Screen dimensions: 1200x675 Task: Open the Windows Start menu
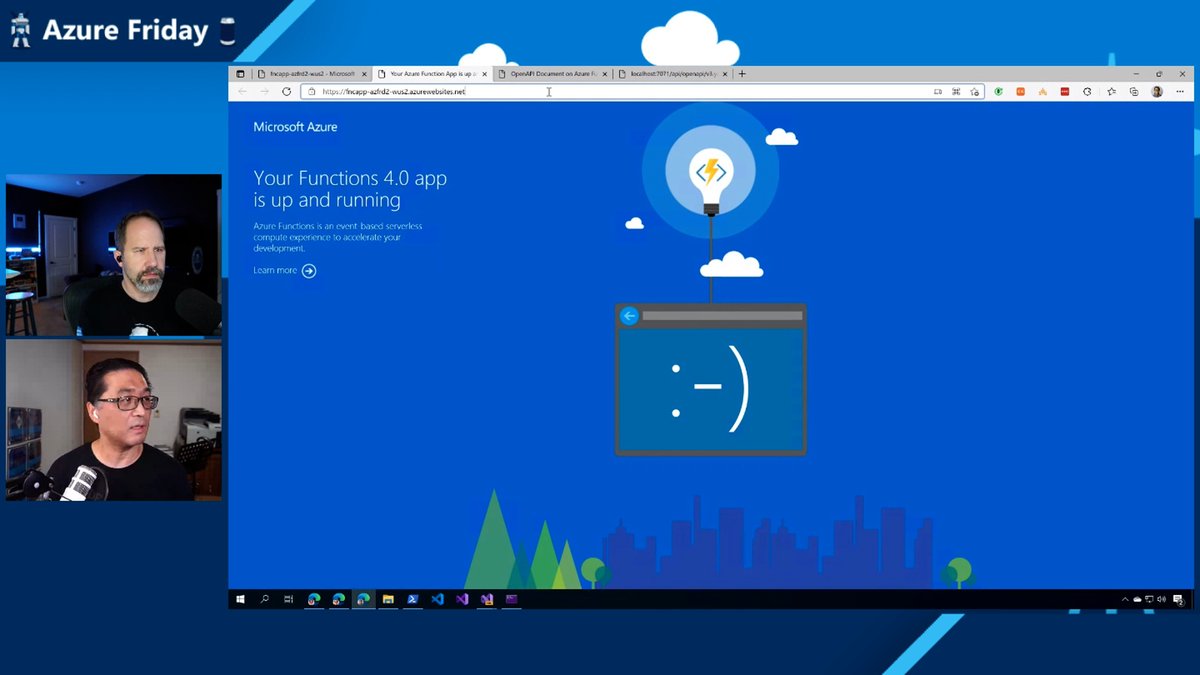[240, 599]
